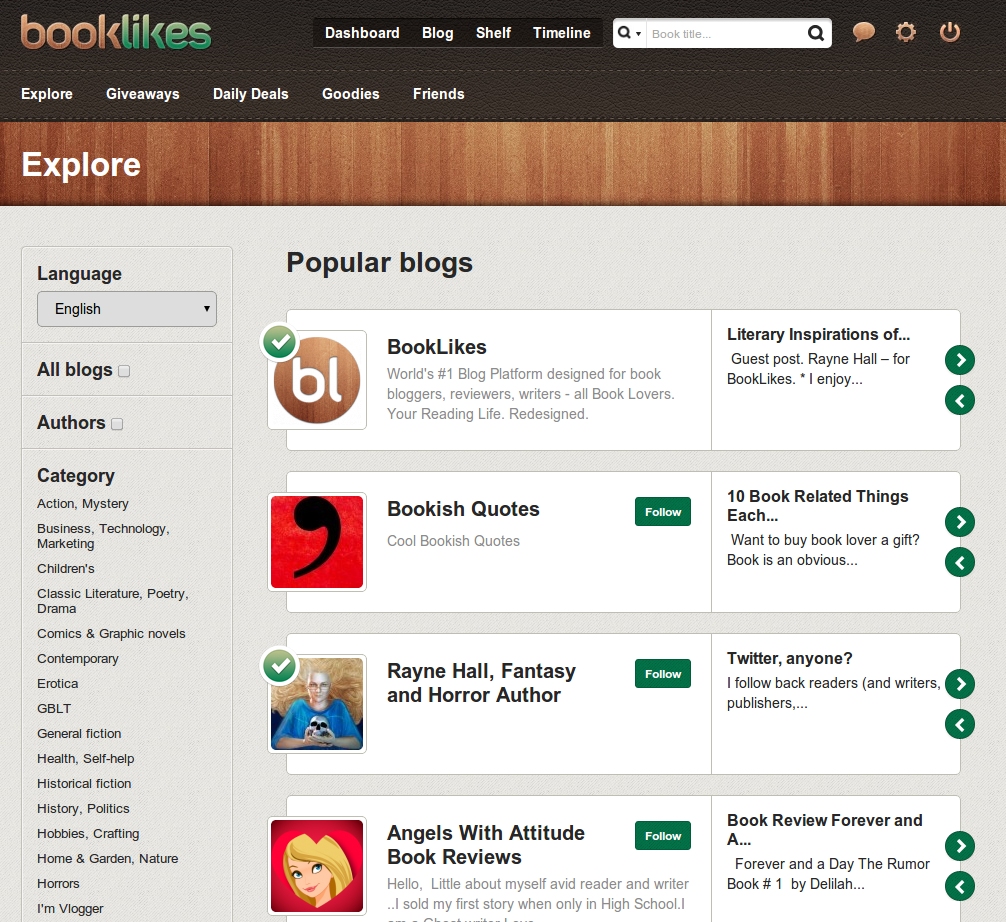Filter by GBLT category
1006x922 pixels.
pos(54,708)
